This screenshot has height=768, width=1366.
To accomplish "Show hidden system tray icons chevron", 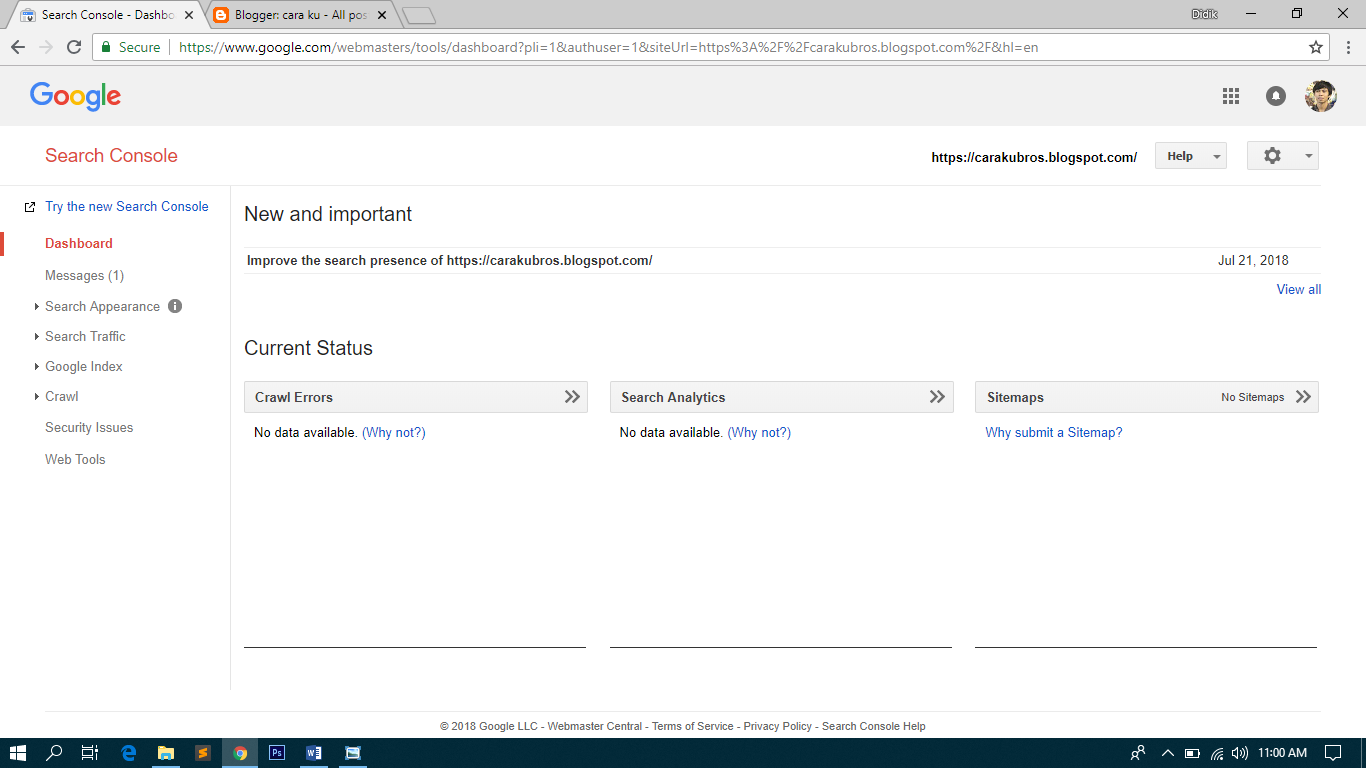I will click(x=1167, y=753).
